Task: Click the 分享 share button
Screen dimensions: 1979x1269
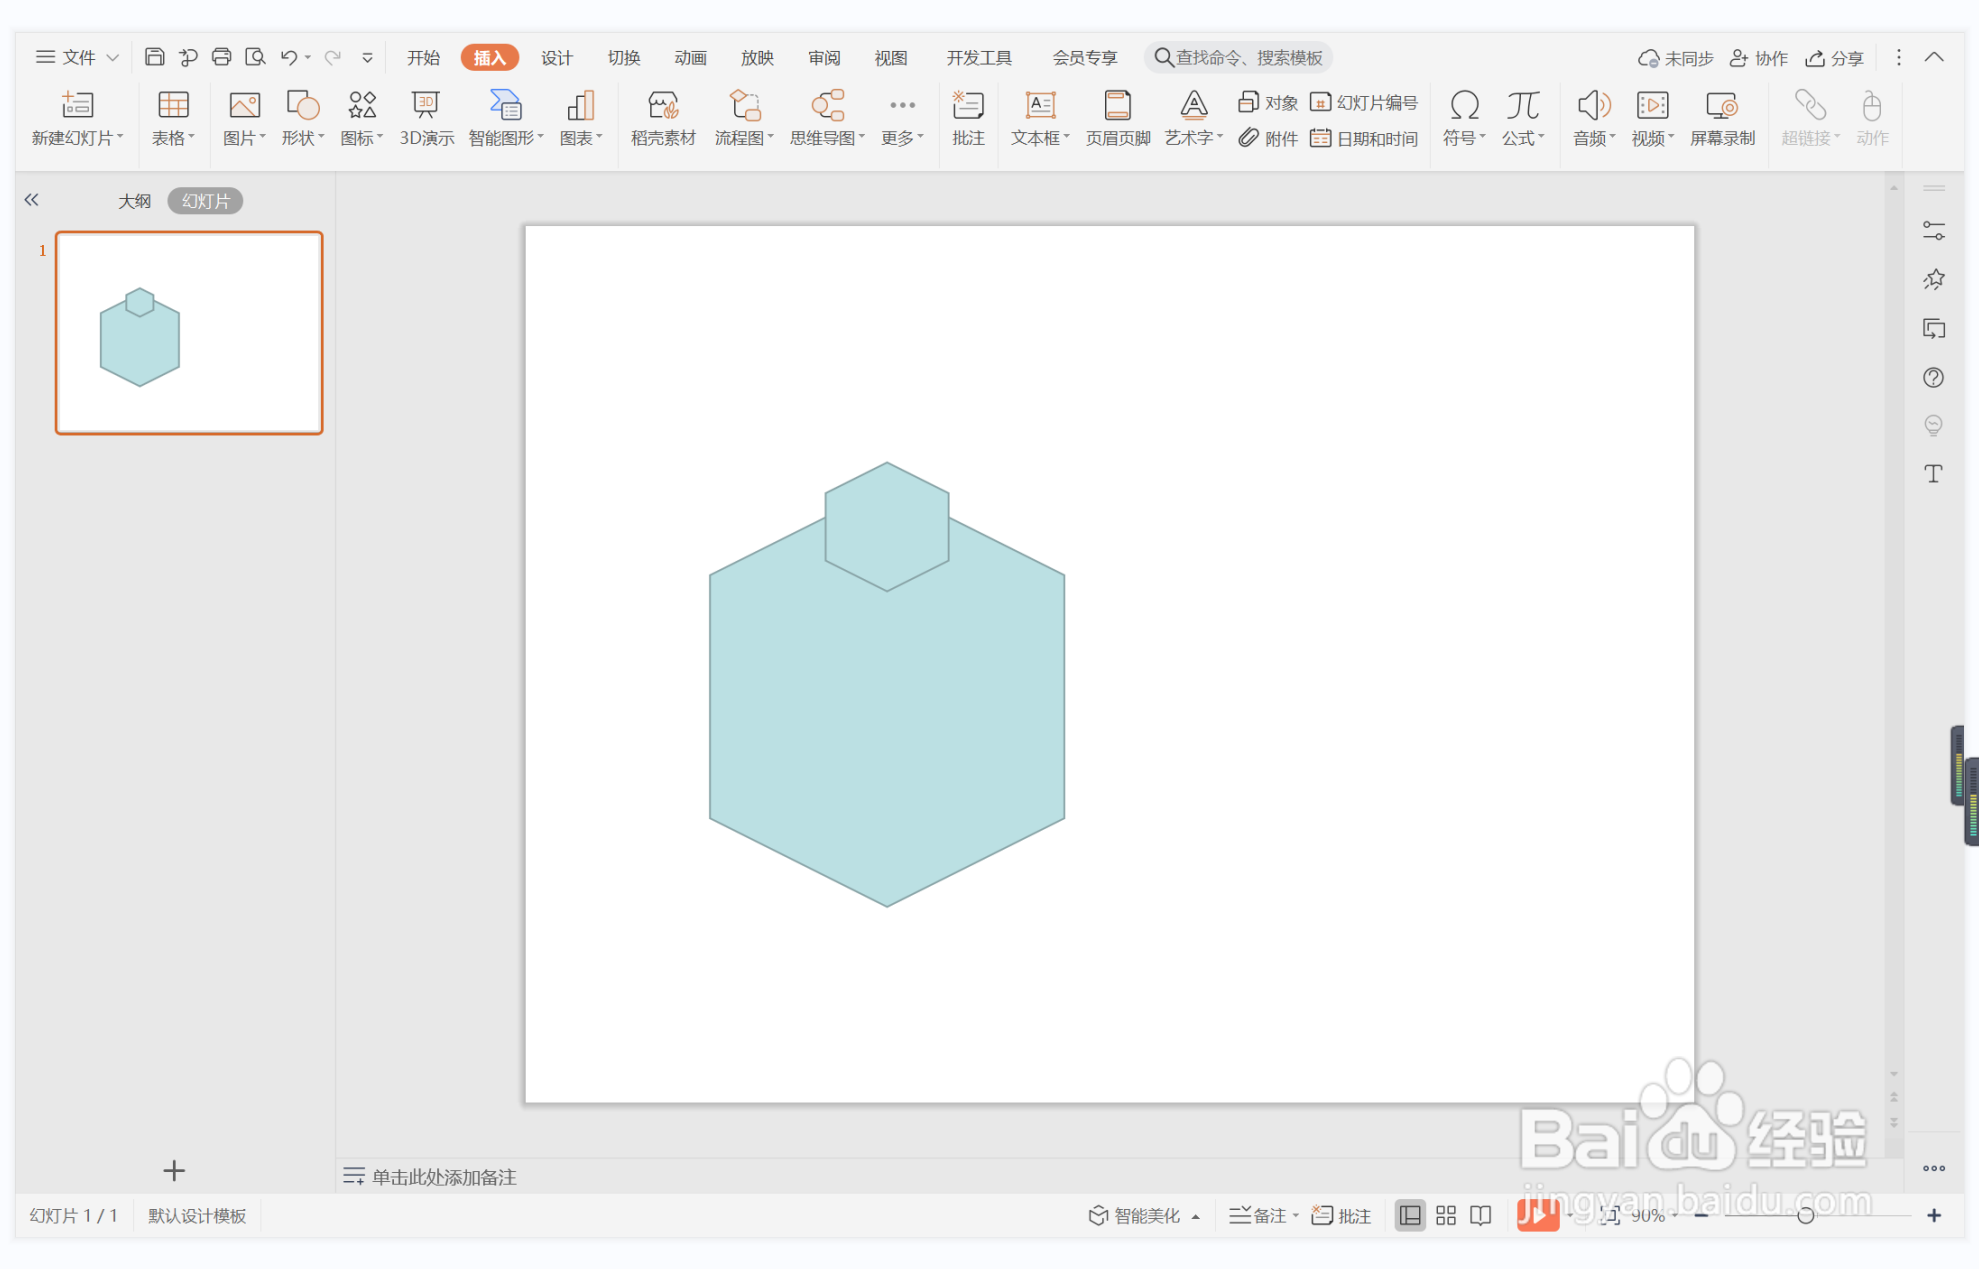Action: (x=1835, y=58)
